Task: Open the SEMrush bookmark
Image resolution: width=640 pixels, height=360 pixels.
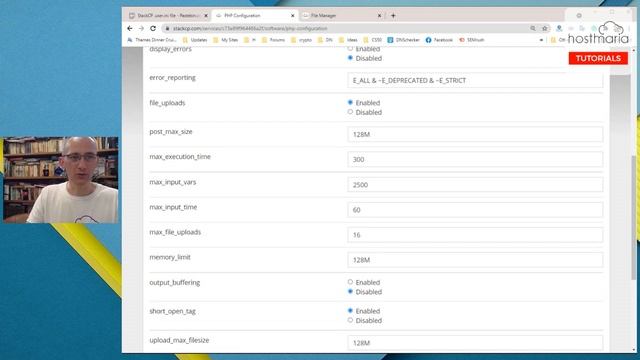Action: 472,40
